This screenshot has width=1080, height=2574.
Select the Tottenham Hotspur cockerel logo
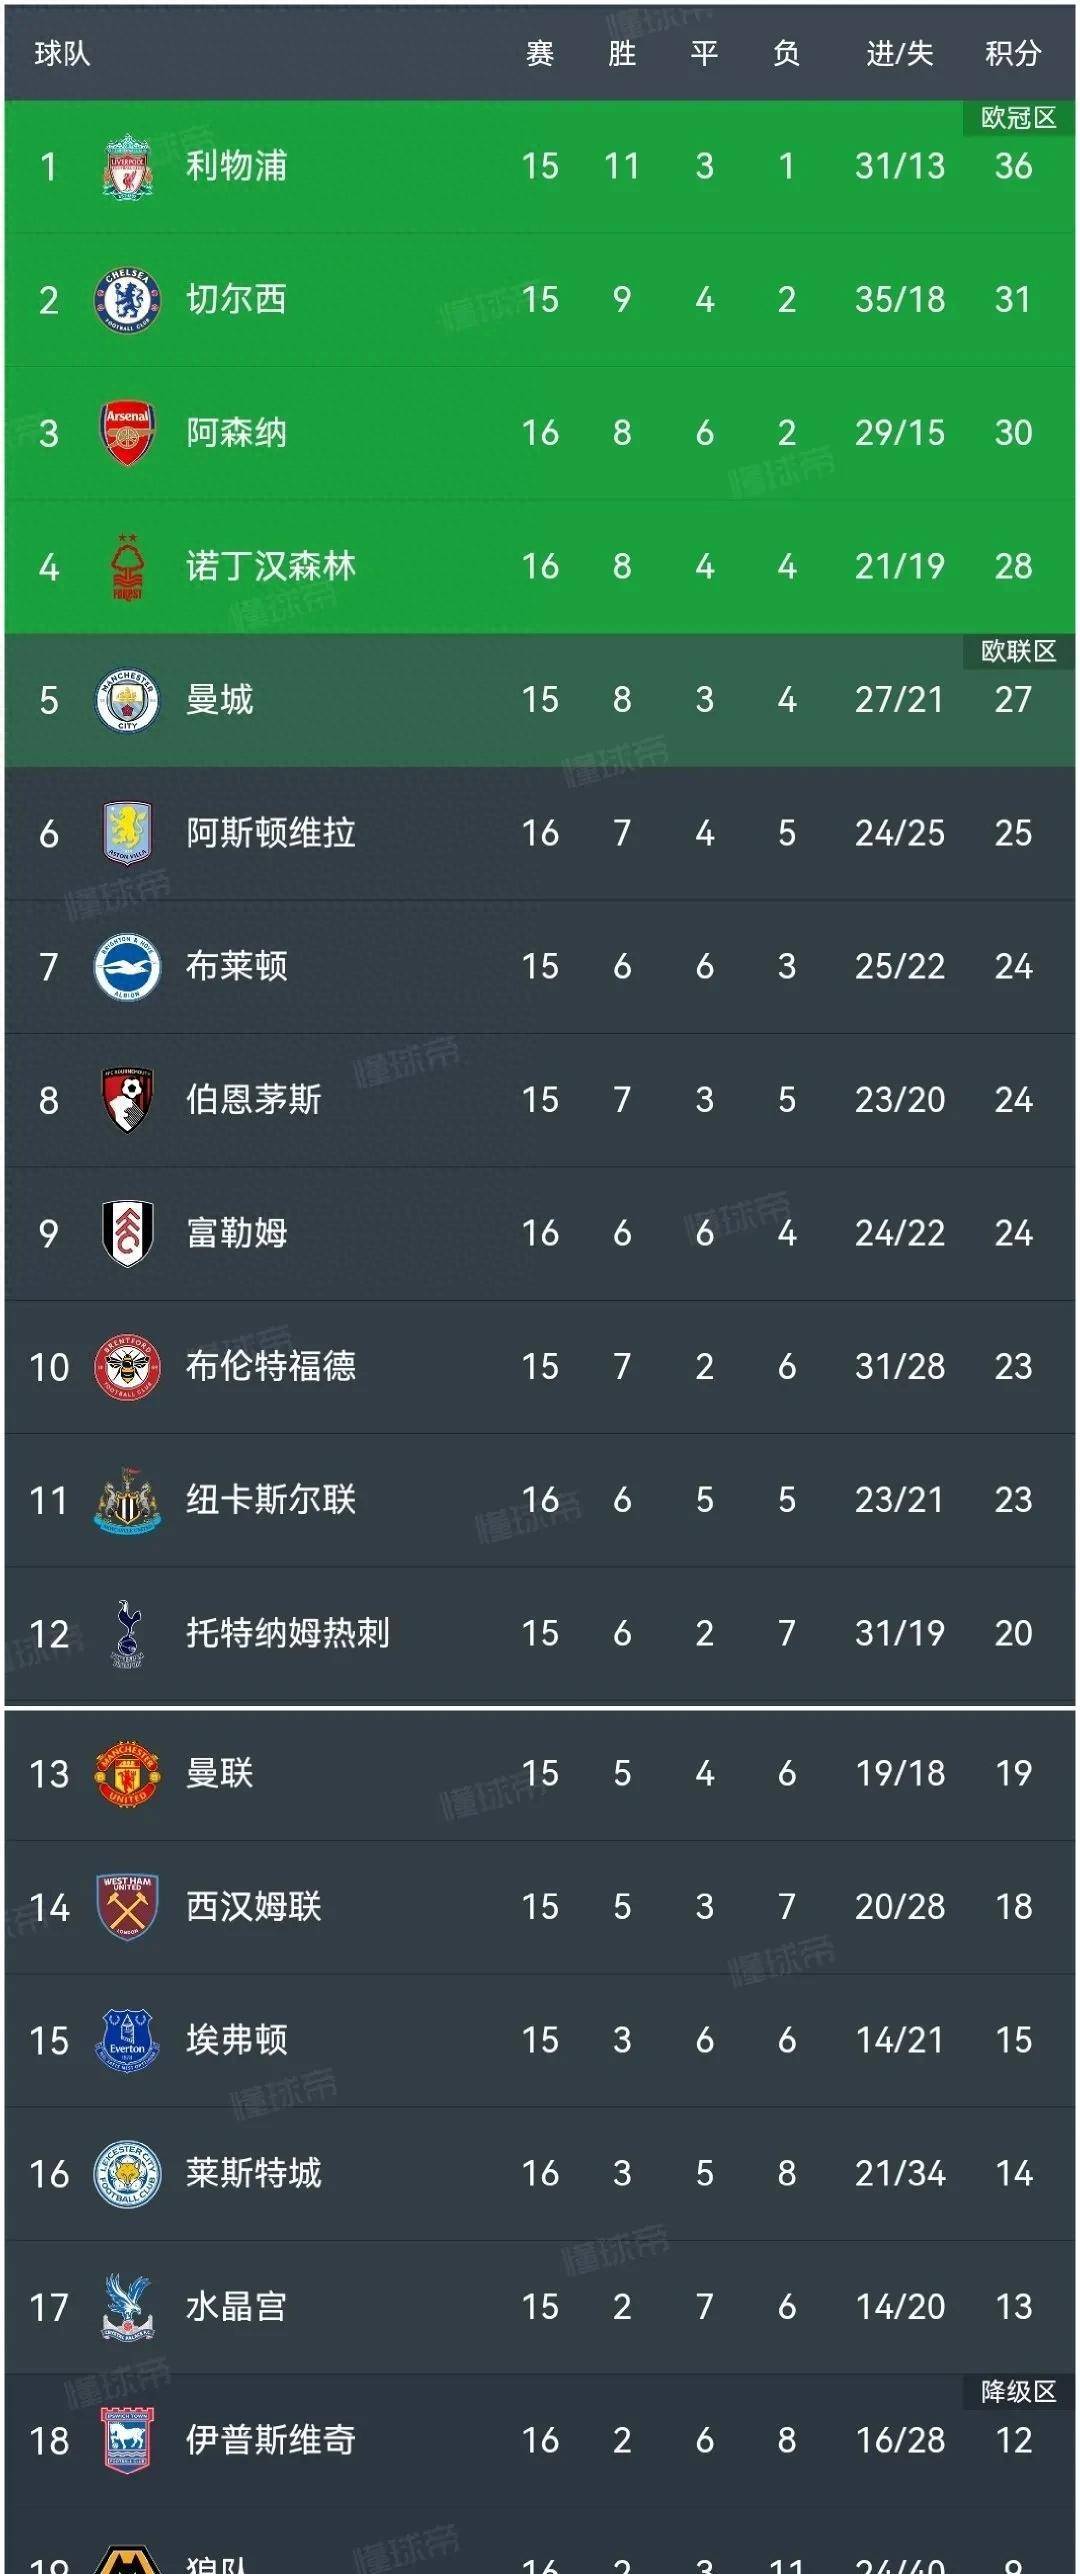(127, 1634)
